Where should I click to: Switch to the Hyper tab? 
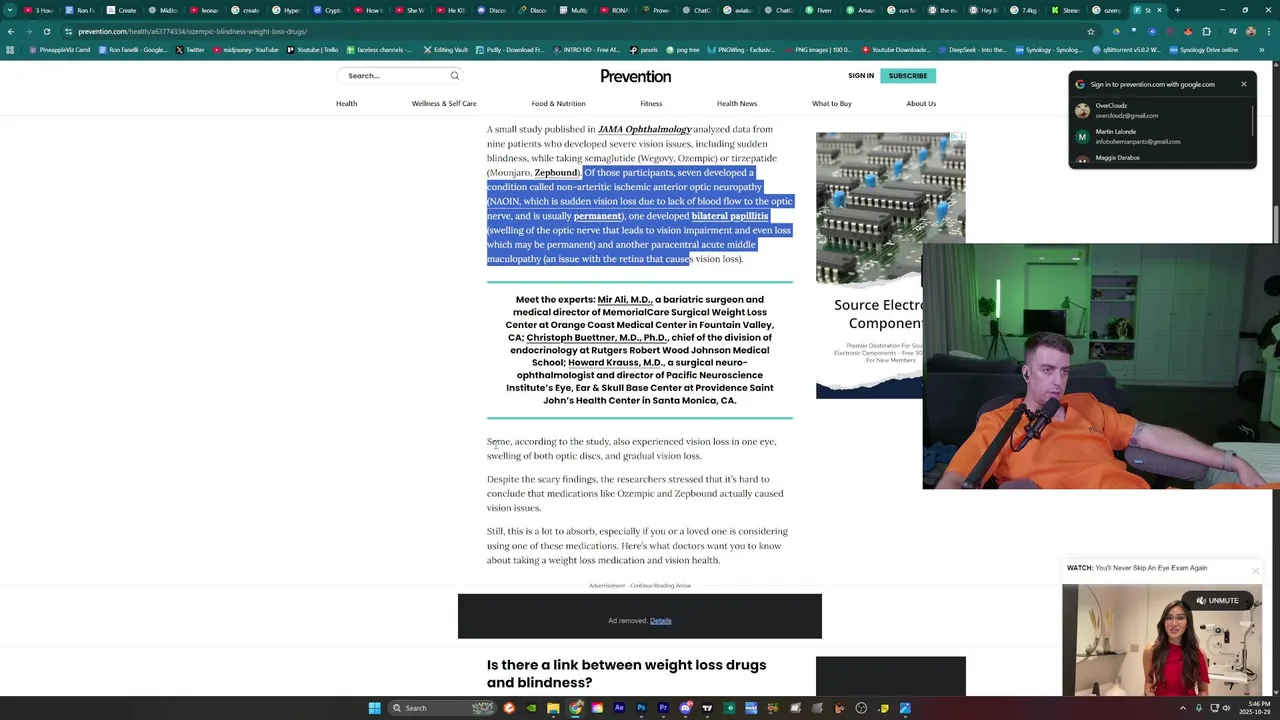286,10
